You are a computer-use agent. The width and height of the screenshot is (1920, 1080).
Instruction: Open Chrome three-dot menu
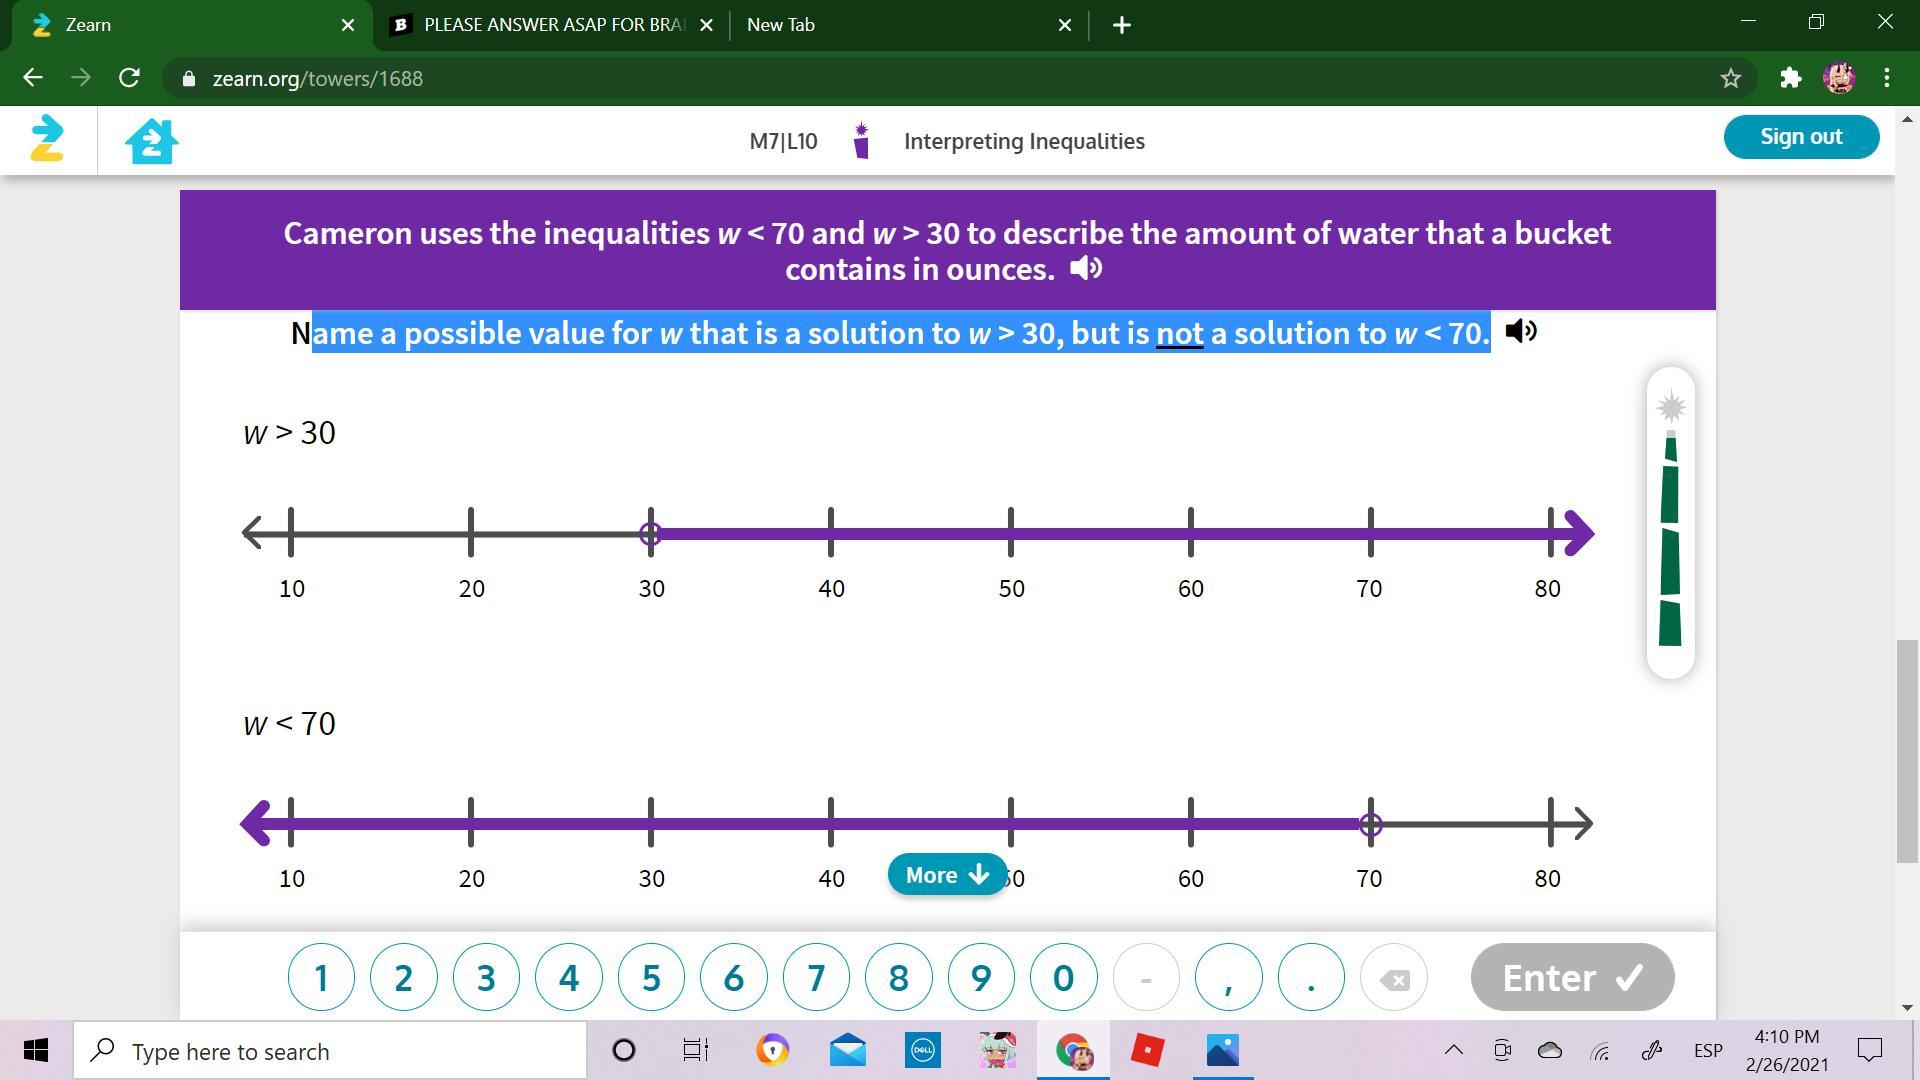point(1887,78)
